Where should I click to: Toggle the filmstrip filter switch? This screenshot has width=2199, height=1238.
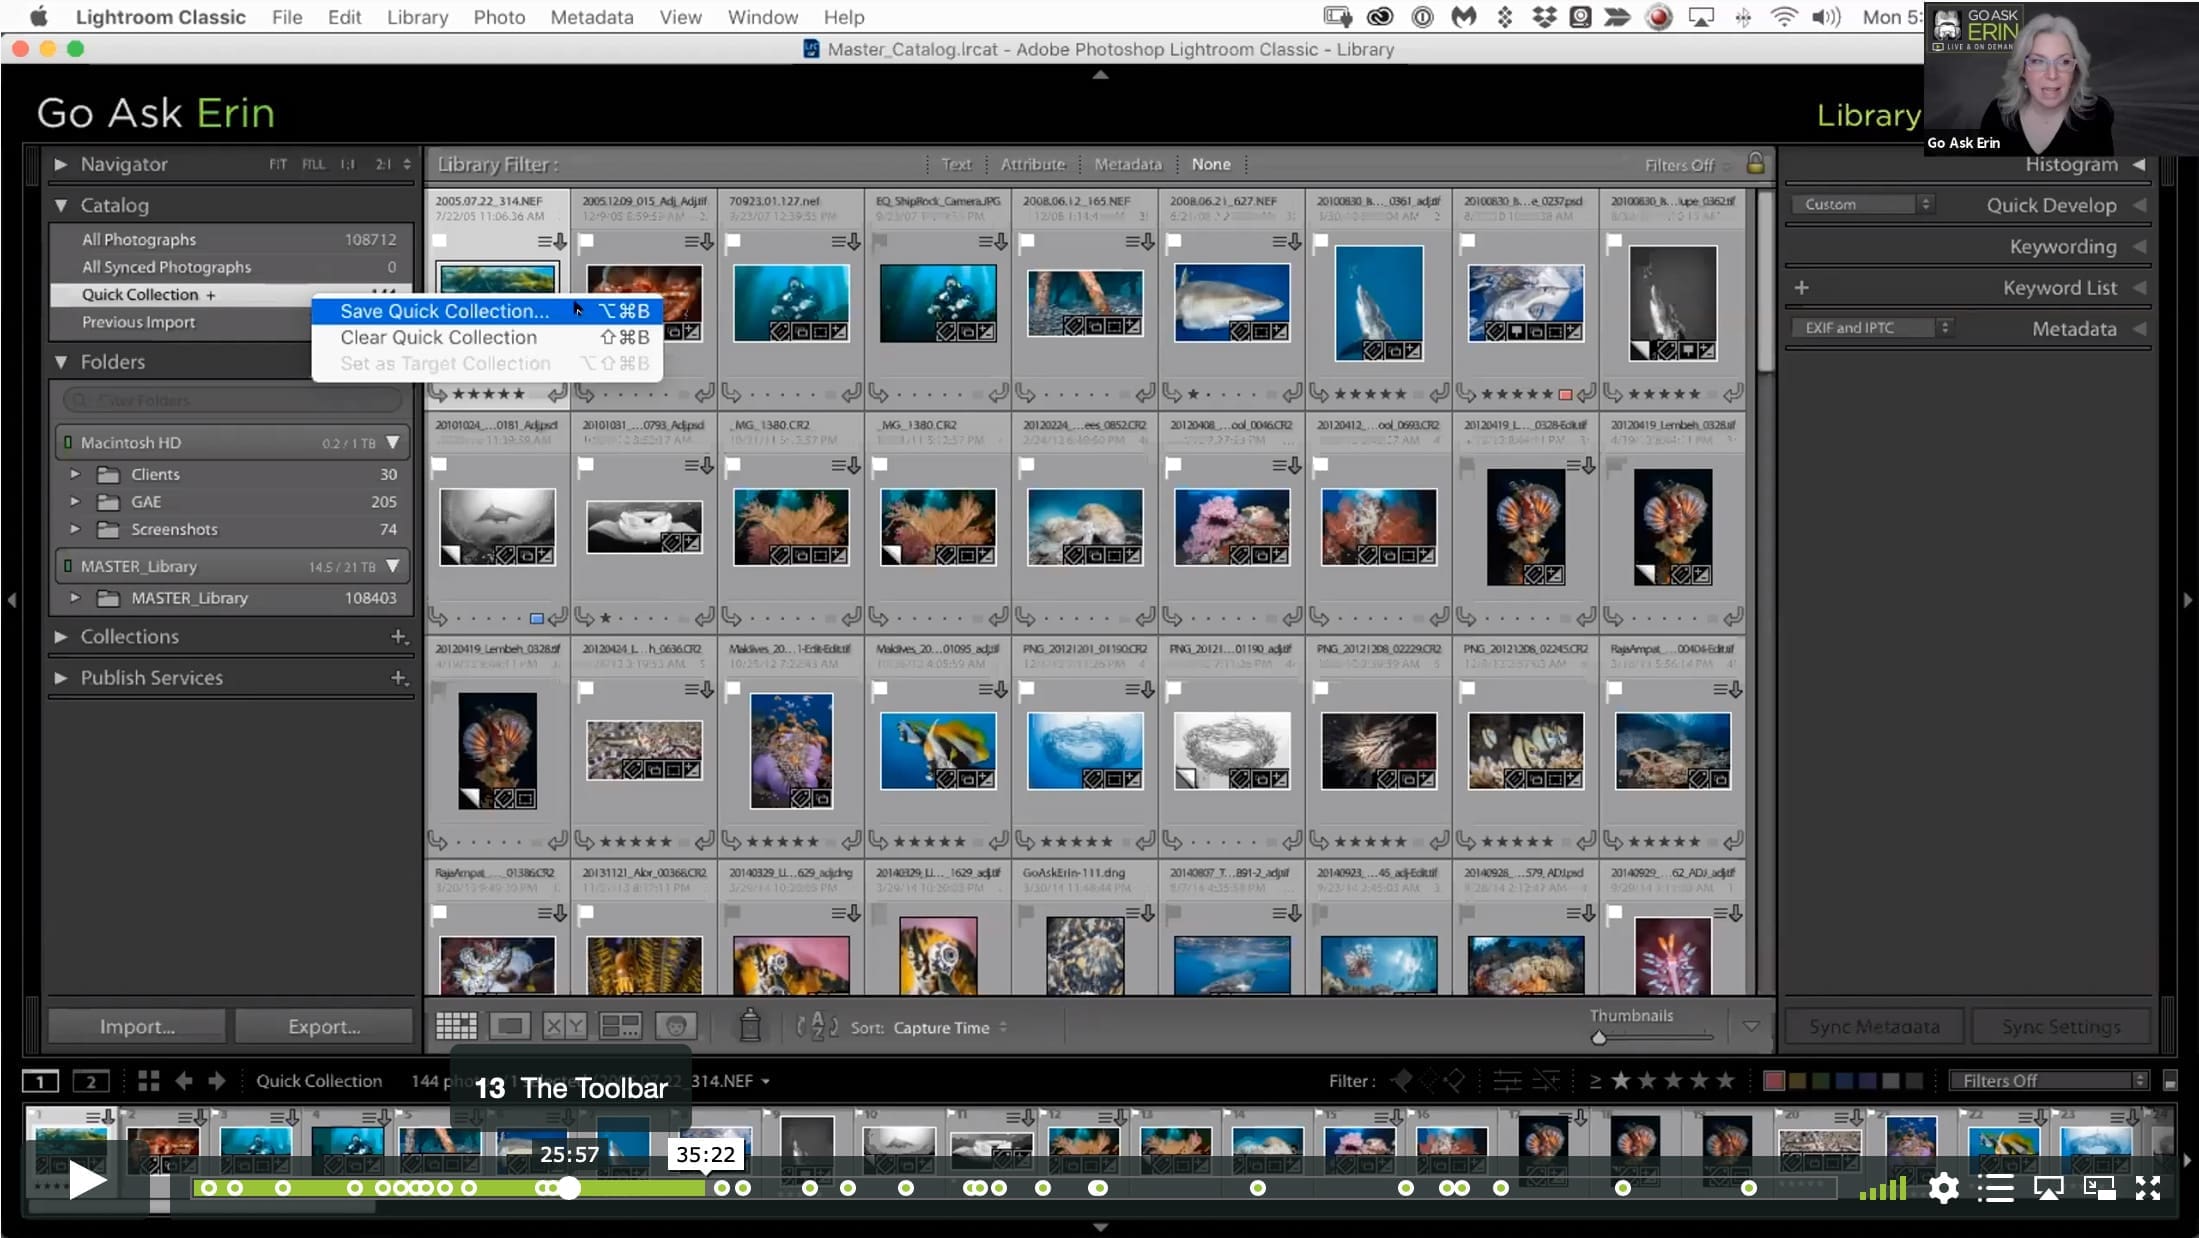pyautogui.click(x=2170, y=1081)
